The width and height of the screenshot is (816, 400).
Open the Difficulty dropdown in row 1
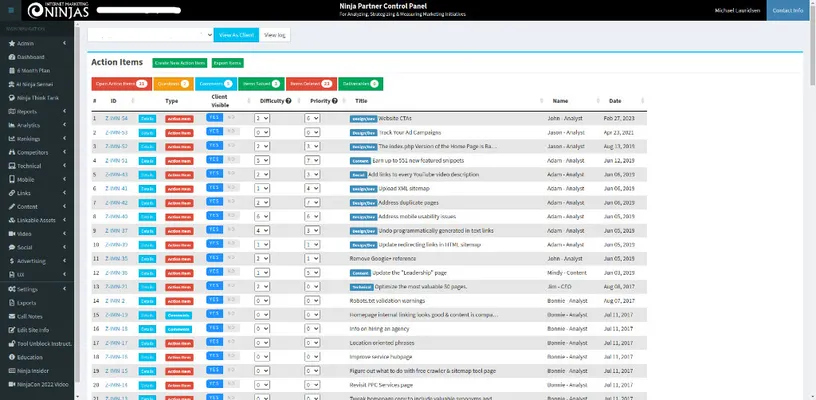coord(262,118)
